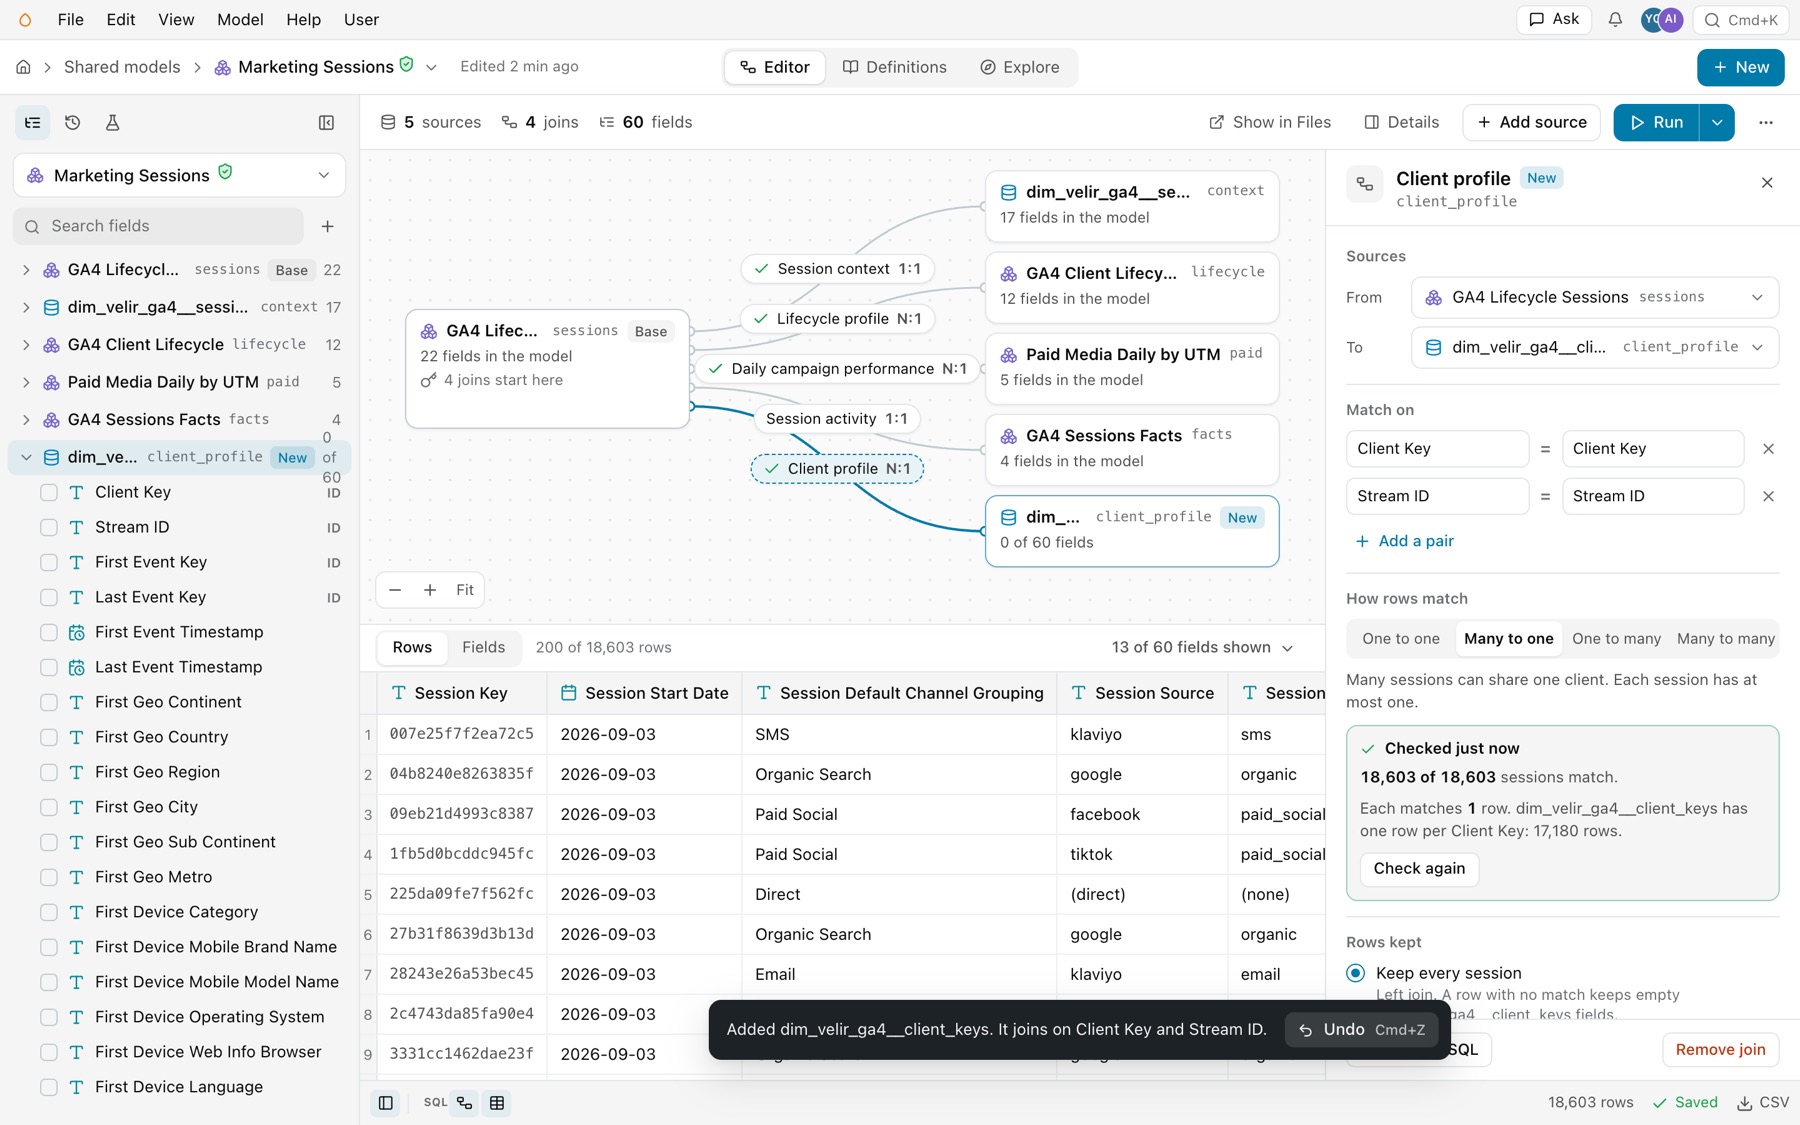
Task: Focus the Search fields input
Action: (159, 226)
